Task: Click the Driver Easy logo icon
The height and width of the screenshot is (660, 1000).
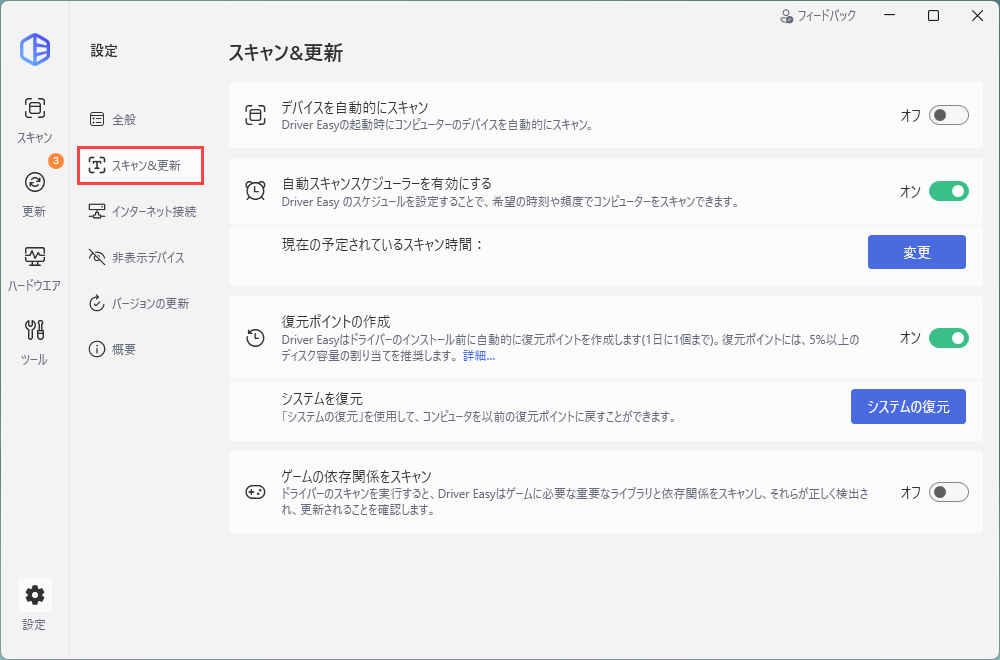Action: 35,50
